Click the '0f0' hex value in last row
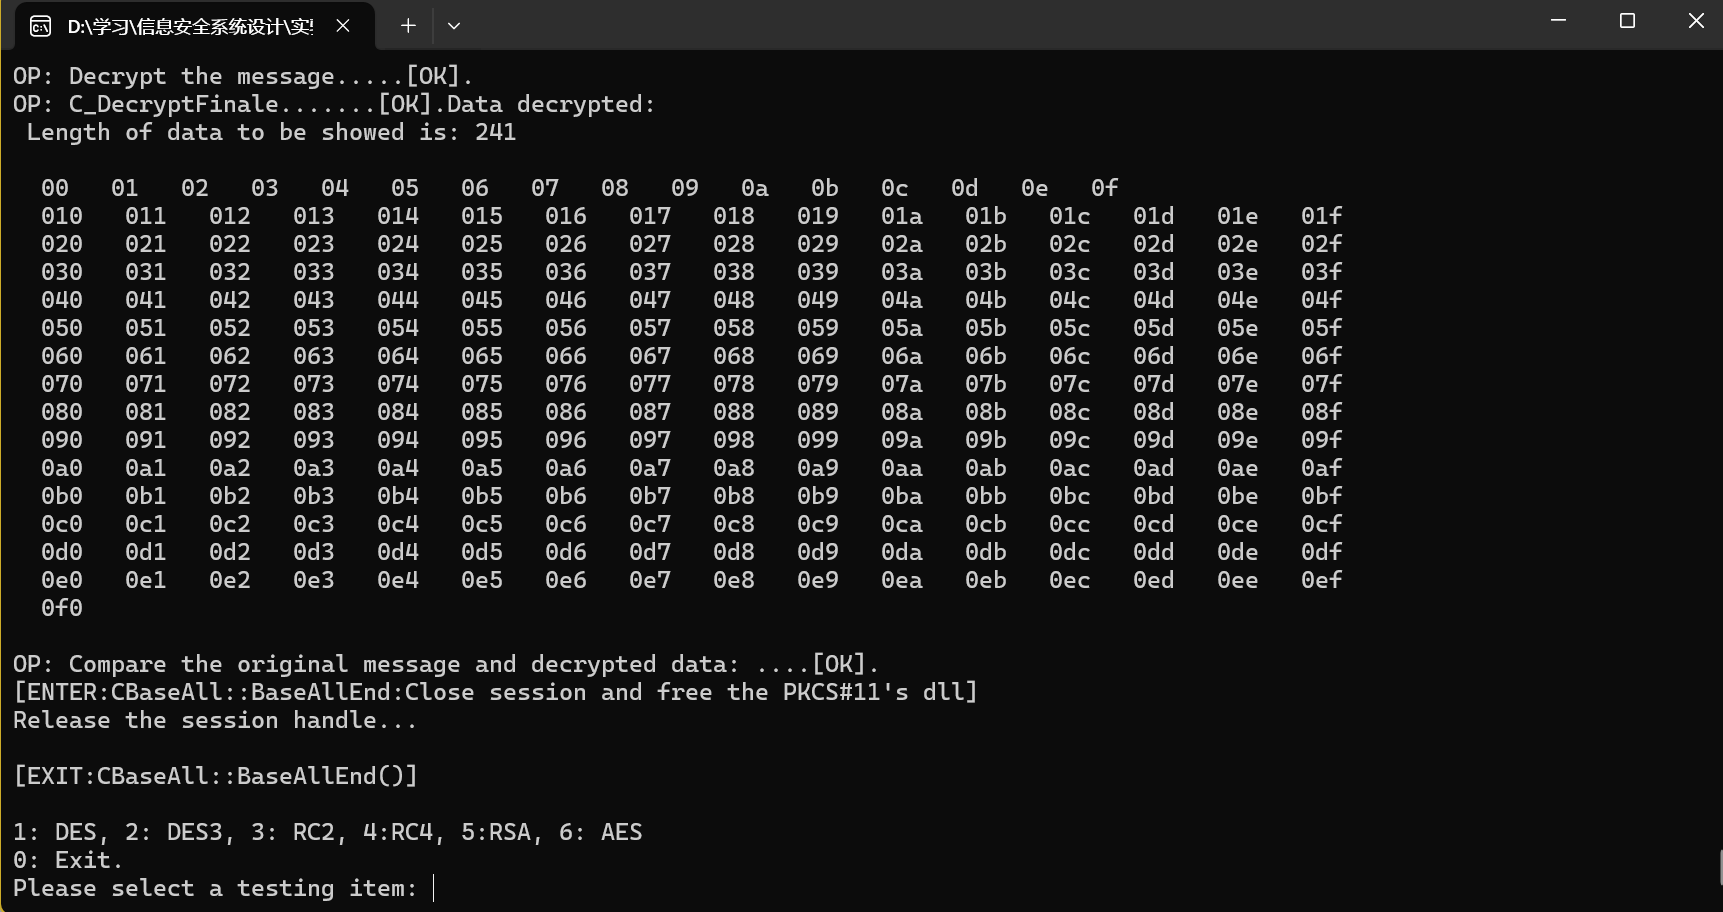The image size is (1723, 912). click(x=62, y=608)
